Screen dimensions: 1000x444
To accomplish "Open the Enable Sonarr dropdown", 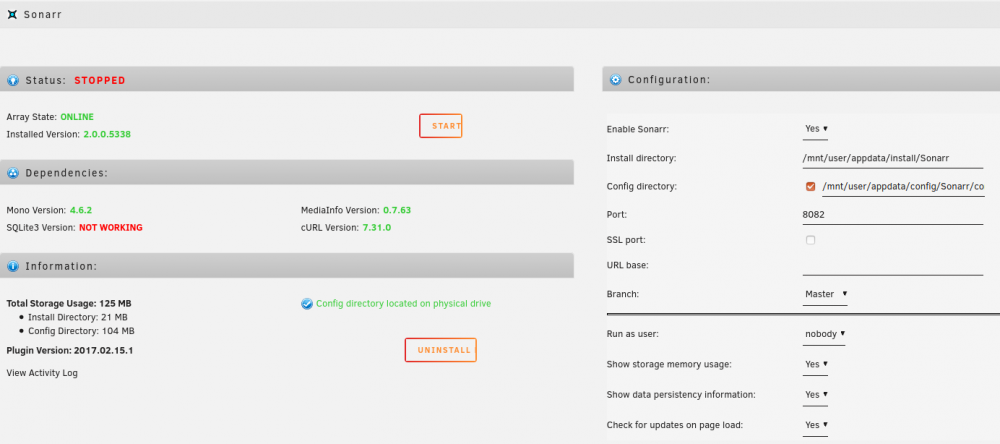I will point(816,129).
